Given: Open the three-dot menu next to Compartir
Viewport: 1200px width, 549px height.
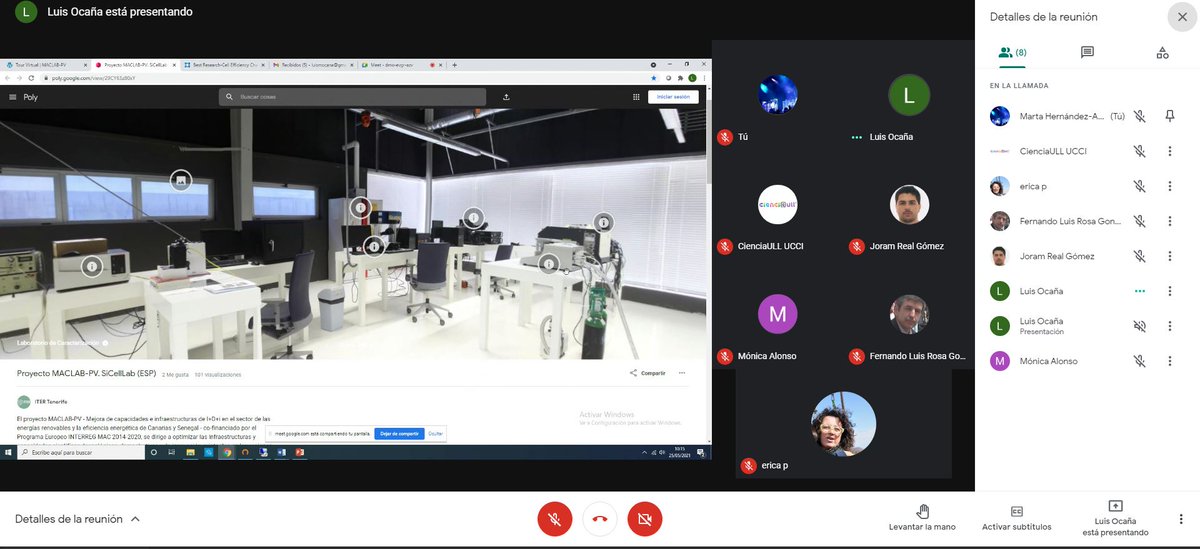Looking at the screenshot, I should 682,373.
